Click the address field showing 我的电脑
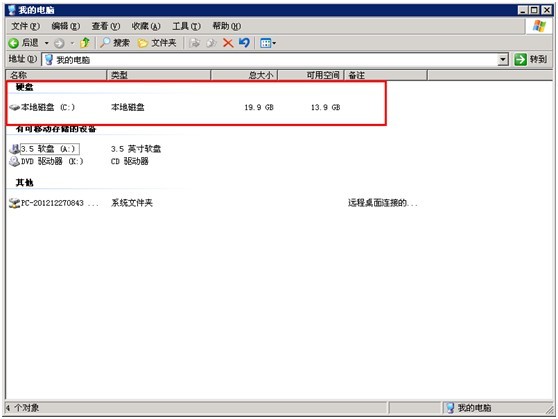The width and height of the screenshot is (558, 419). pos(270,59)
